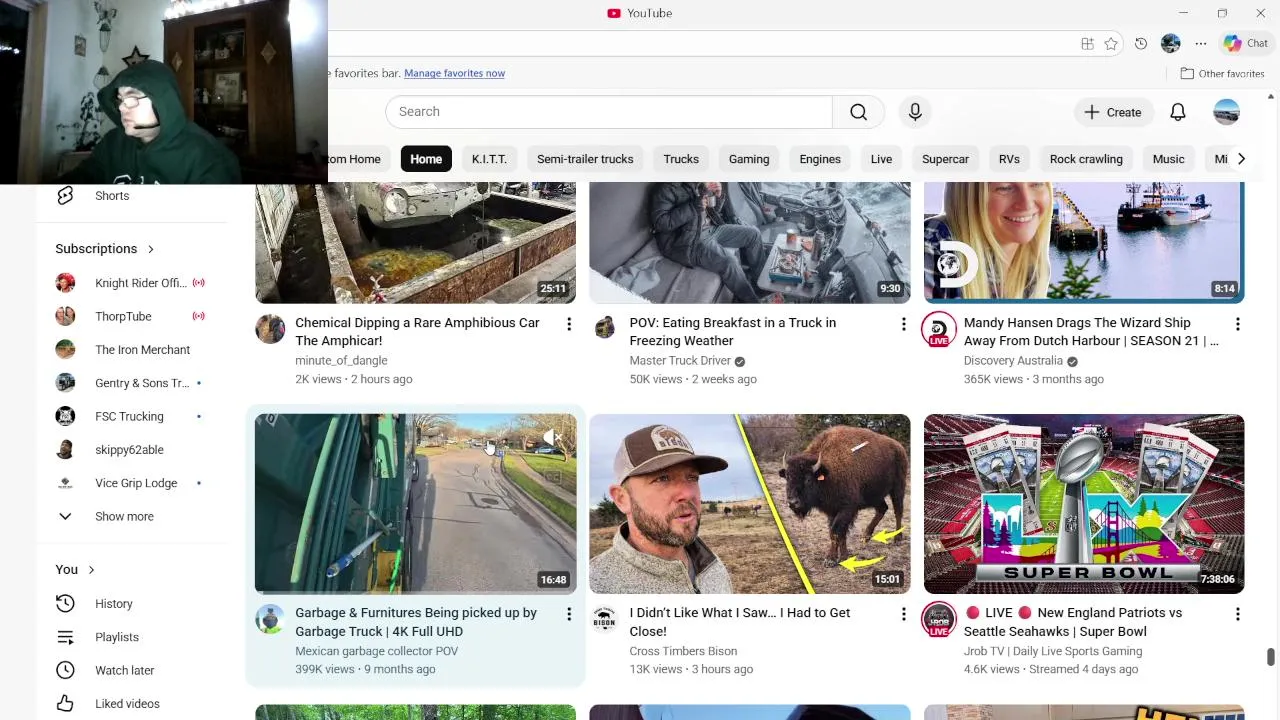
Task: Select the Engines chip
Action: (x=820, y=159)
